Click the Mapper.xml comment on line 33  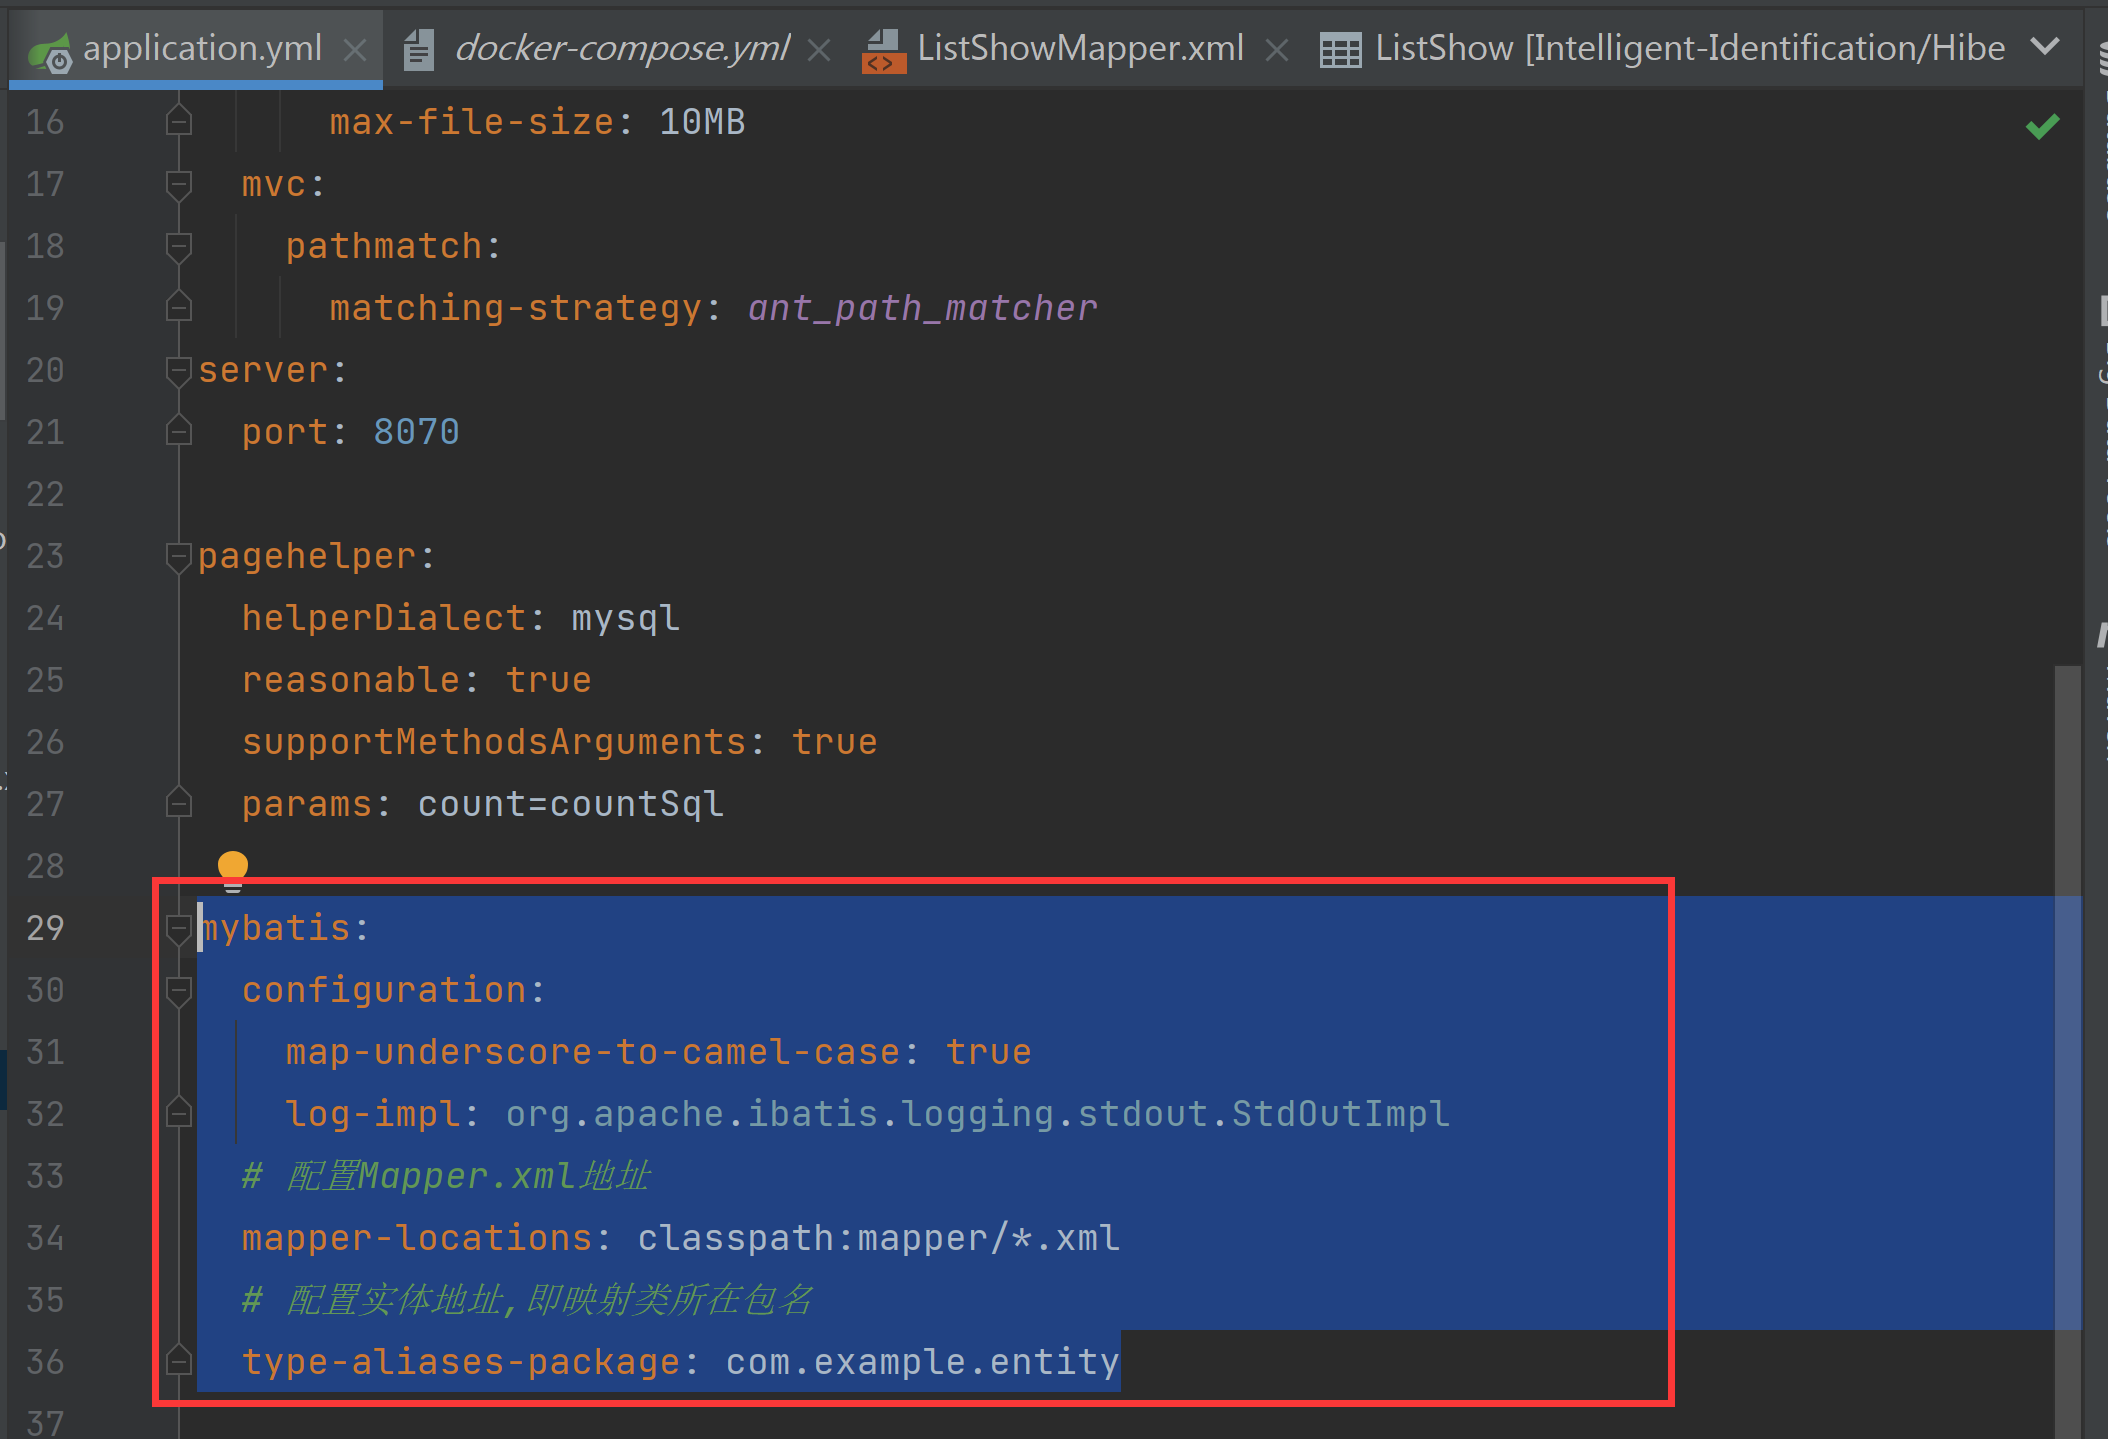point(446,1176)
